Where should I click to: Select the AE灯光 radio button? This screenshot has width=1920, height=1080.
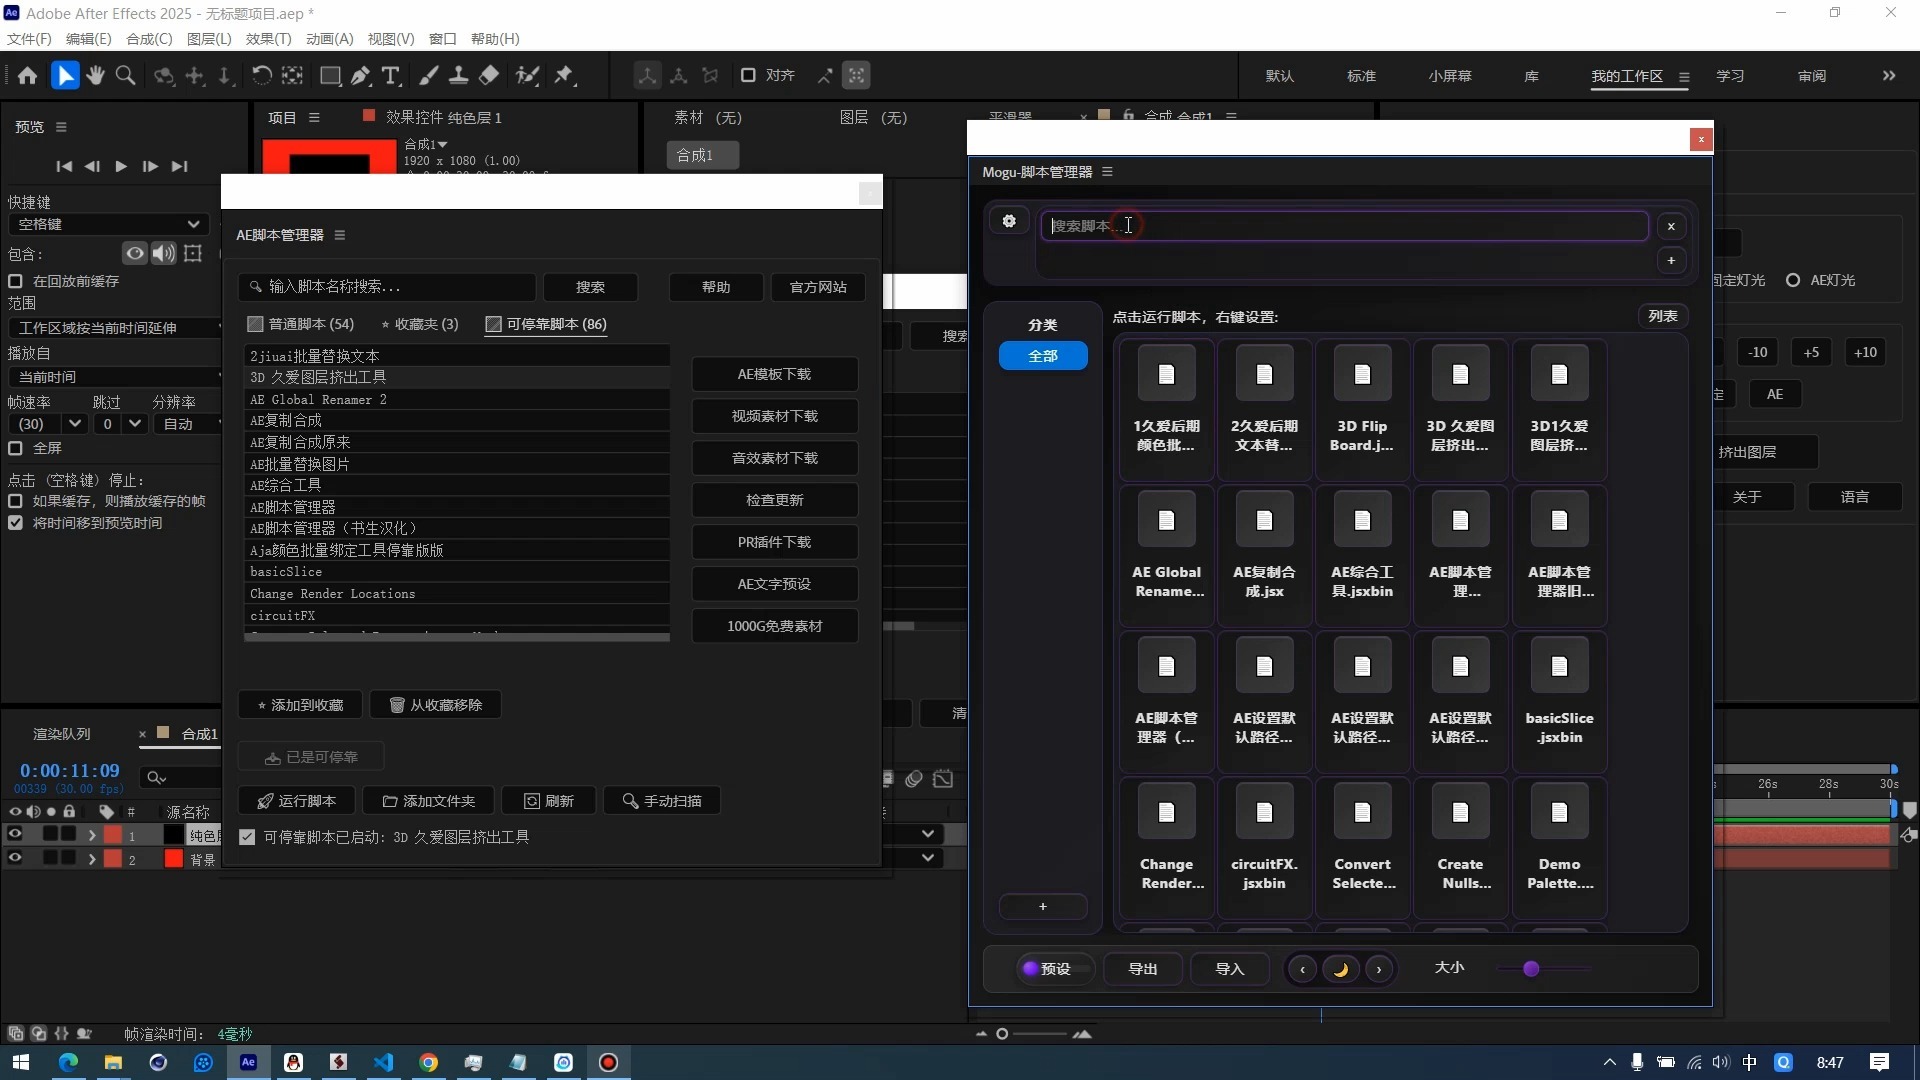[x=1793, y=281]
